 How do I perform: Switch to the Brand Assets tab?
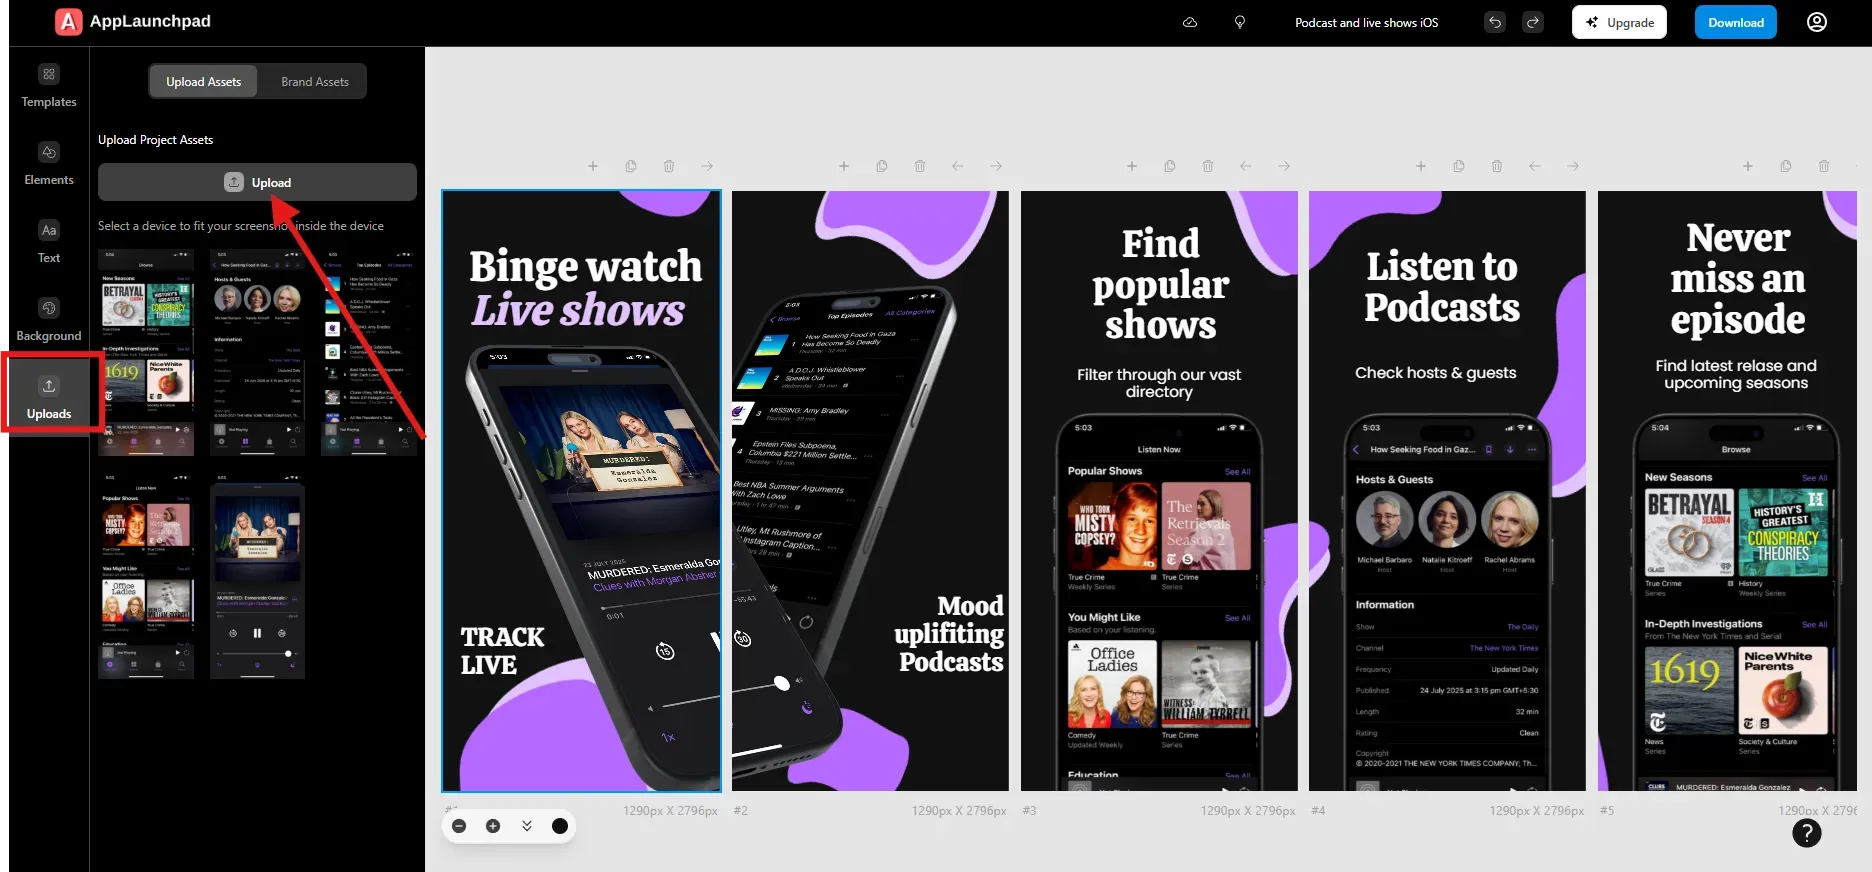315,82
